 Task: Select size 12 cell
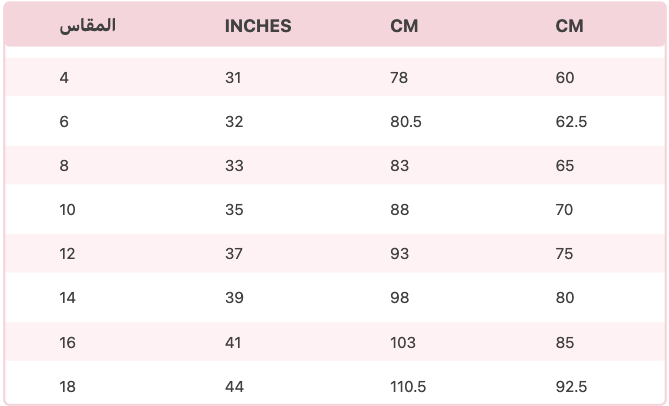coord(67,254)
